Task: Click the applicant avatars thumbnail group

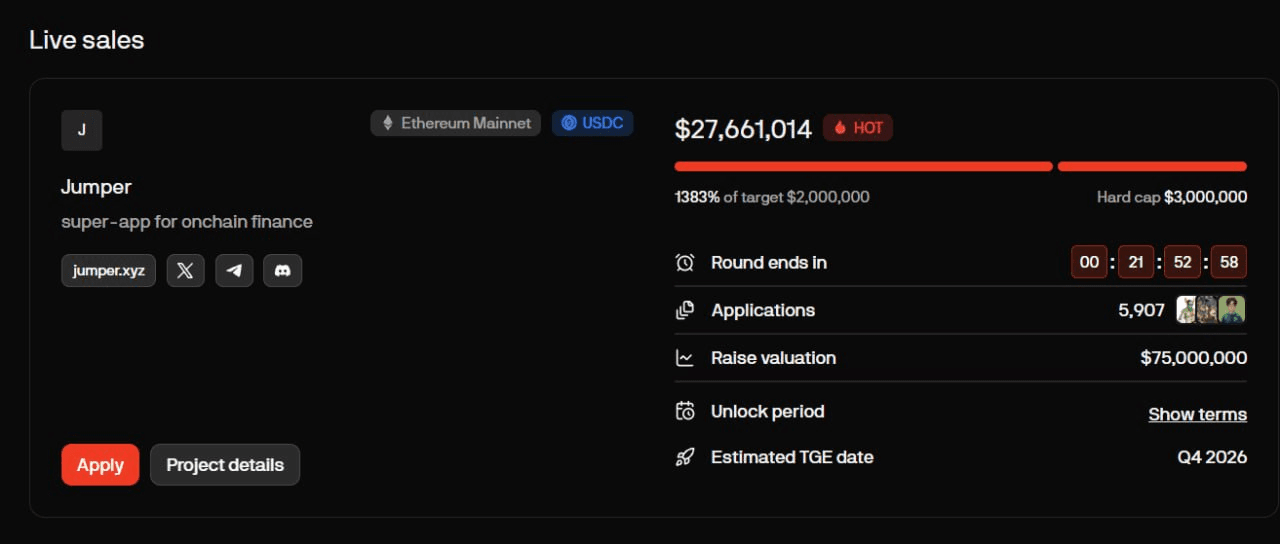Action: click(1211, 310)
